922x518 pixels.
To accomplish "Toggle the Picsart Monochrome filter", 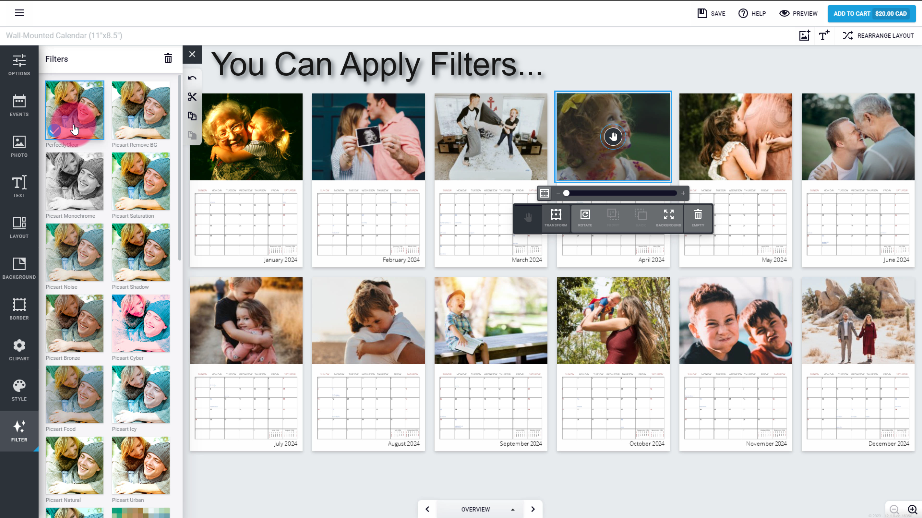I will (x=74, y=181).
